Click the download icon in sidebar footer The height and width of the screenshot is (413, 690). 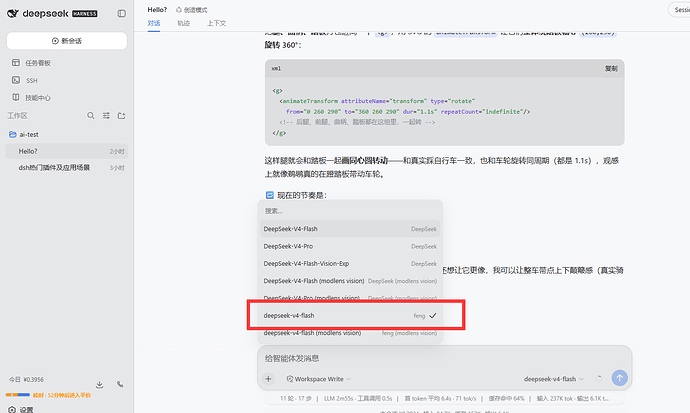click(x=99, y=384)
